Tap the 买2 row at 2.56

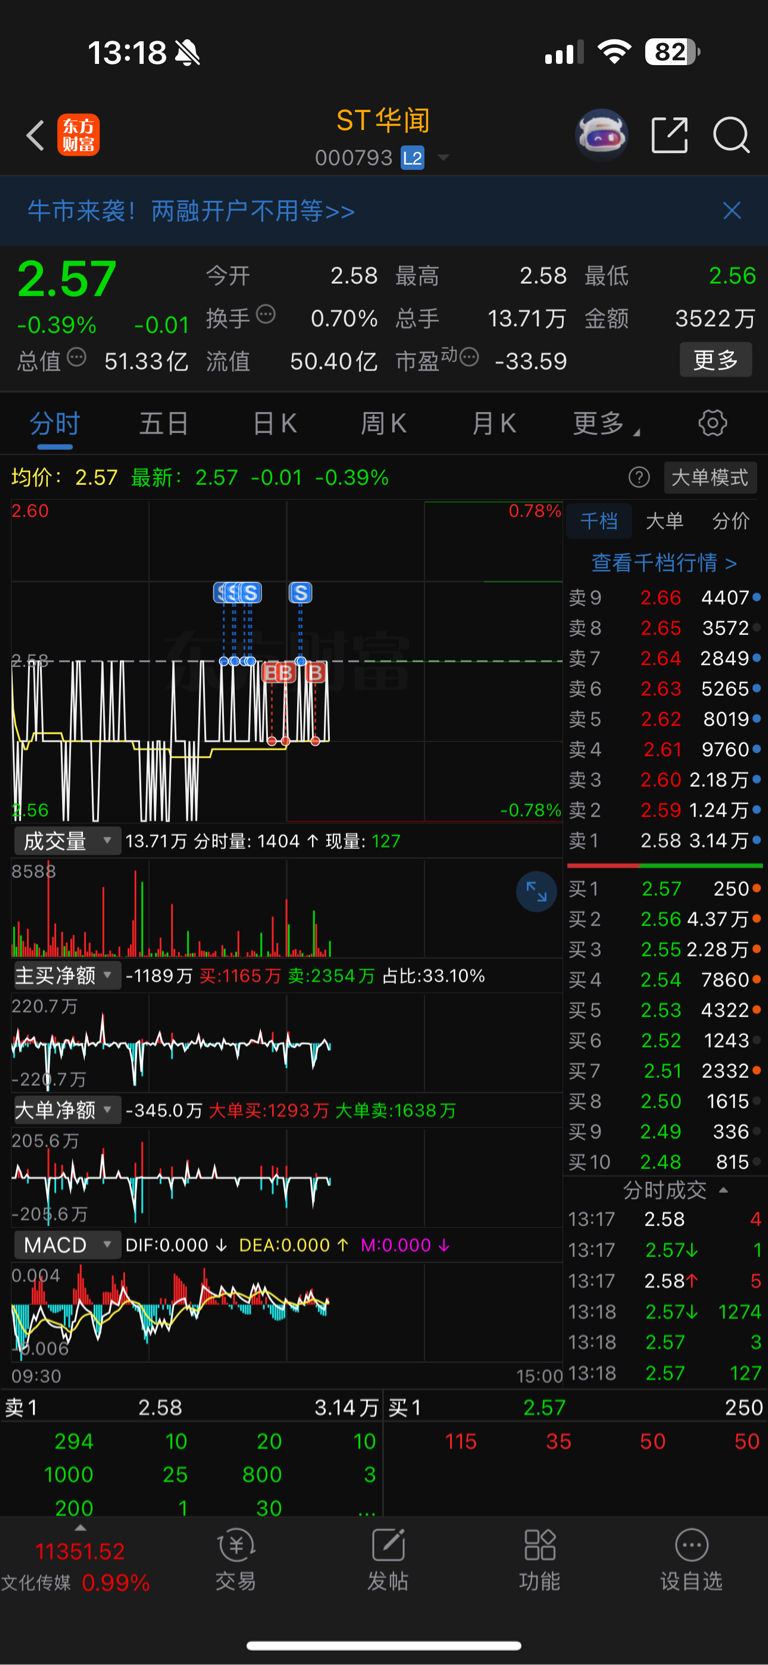664,919
